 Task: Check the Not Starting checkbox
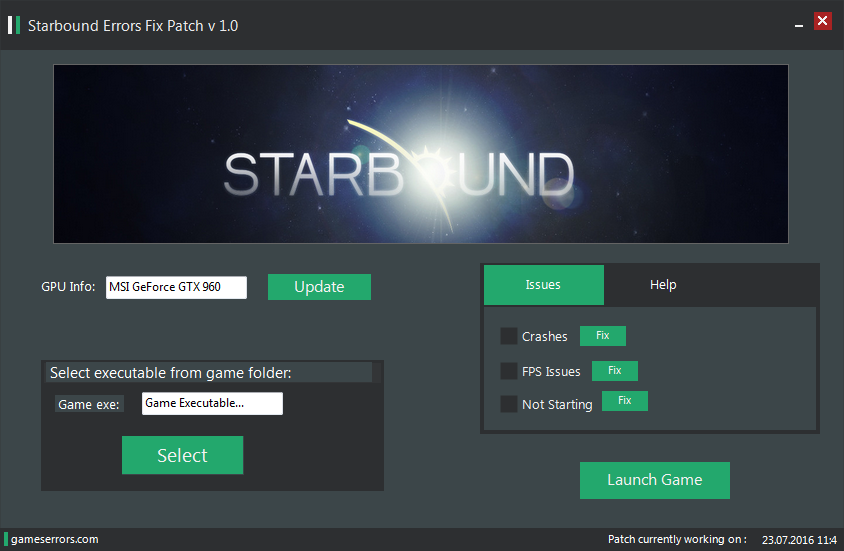(509, 404)
